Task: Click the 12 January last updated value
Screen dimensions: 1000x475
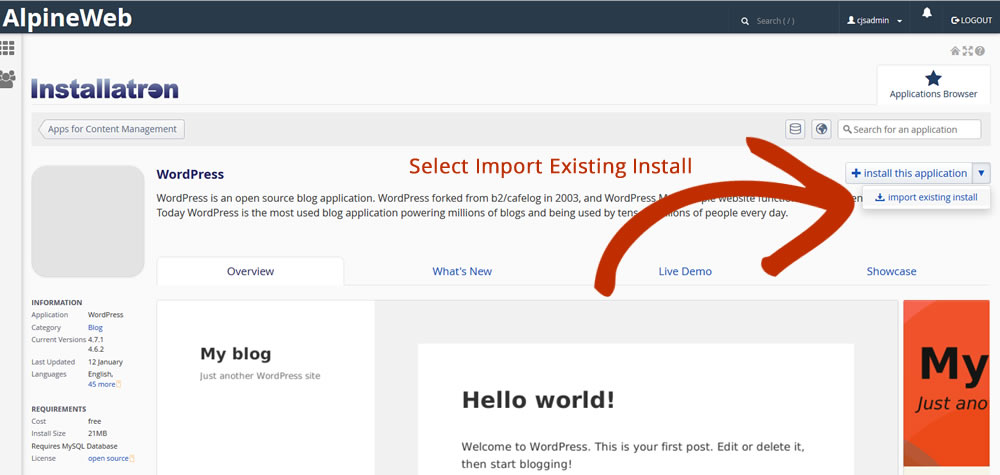Action: pos(105,362)
